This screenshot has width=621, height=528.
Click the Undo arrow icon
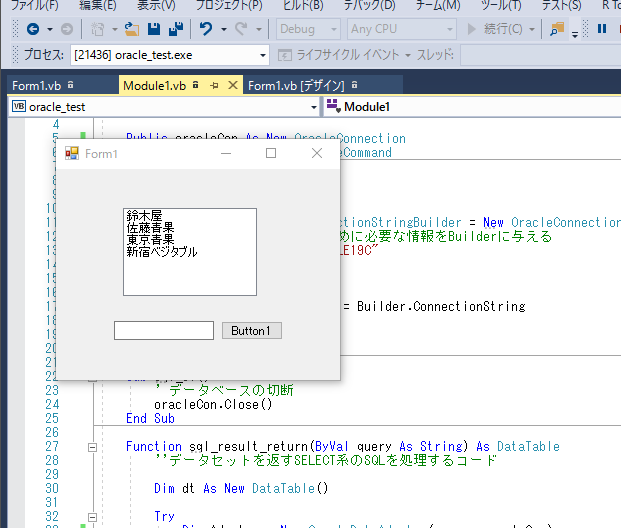(x=206, y=30)
